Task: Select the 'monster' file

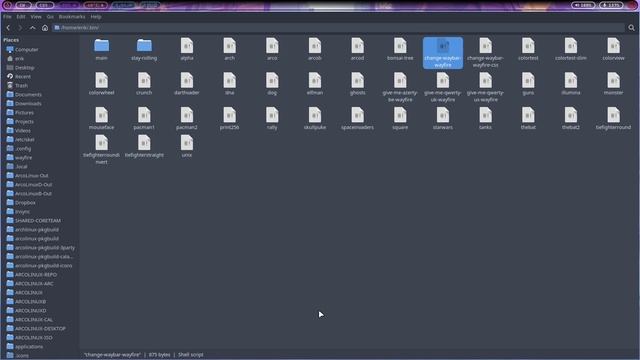Action: click(613, 84)
